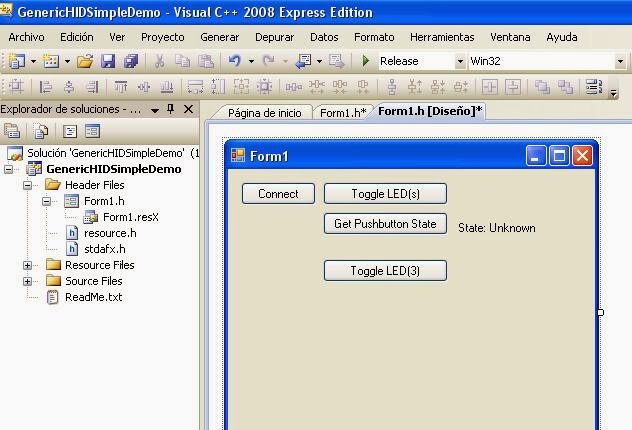
Task: Click the Copy icon in the toolbar
Action: (183, 61)
